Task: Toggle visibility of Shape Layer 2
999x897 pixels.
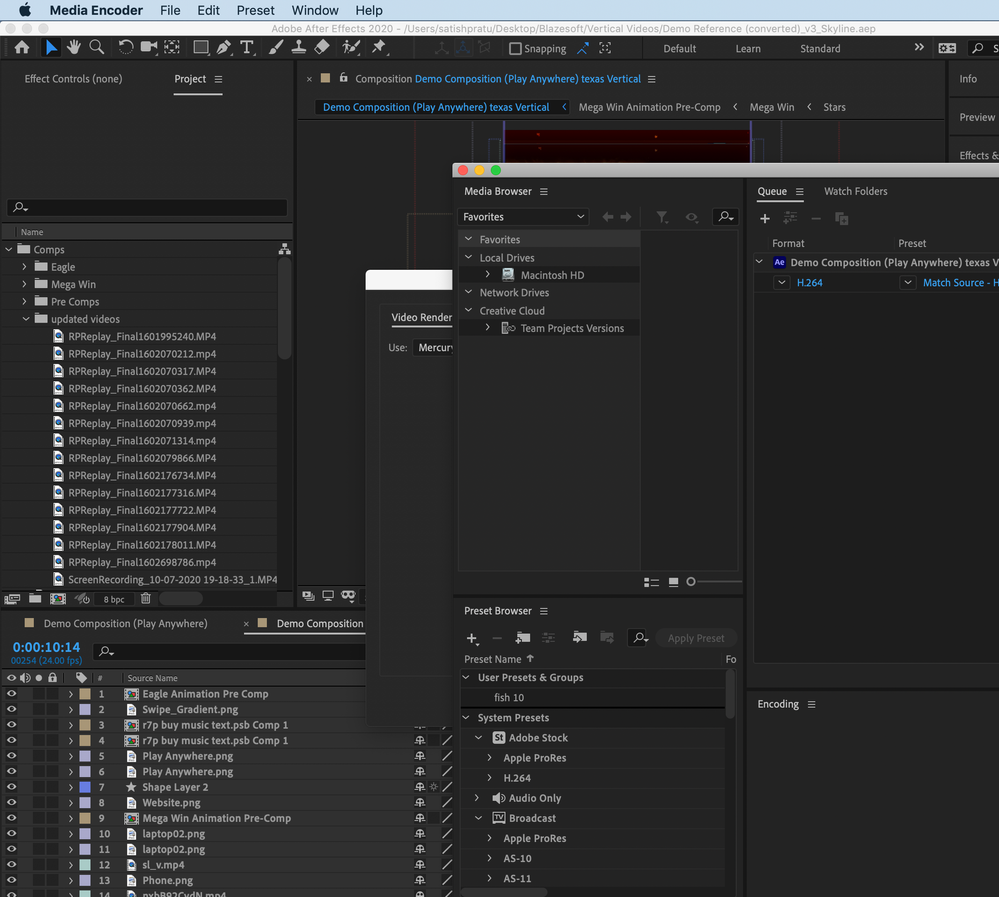Action: coord(11,787)
